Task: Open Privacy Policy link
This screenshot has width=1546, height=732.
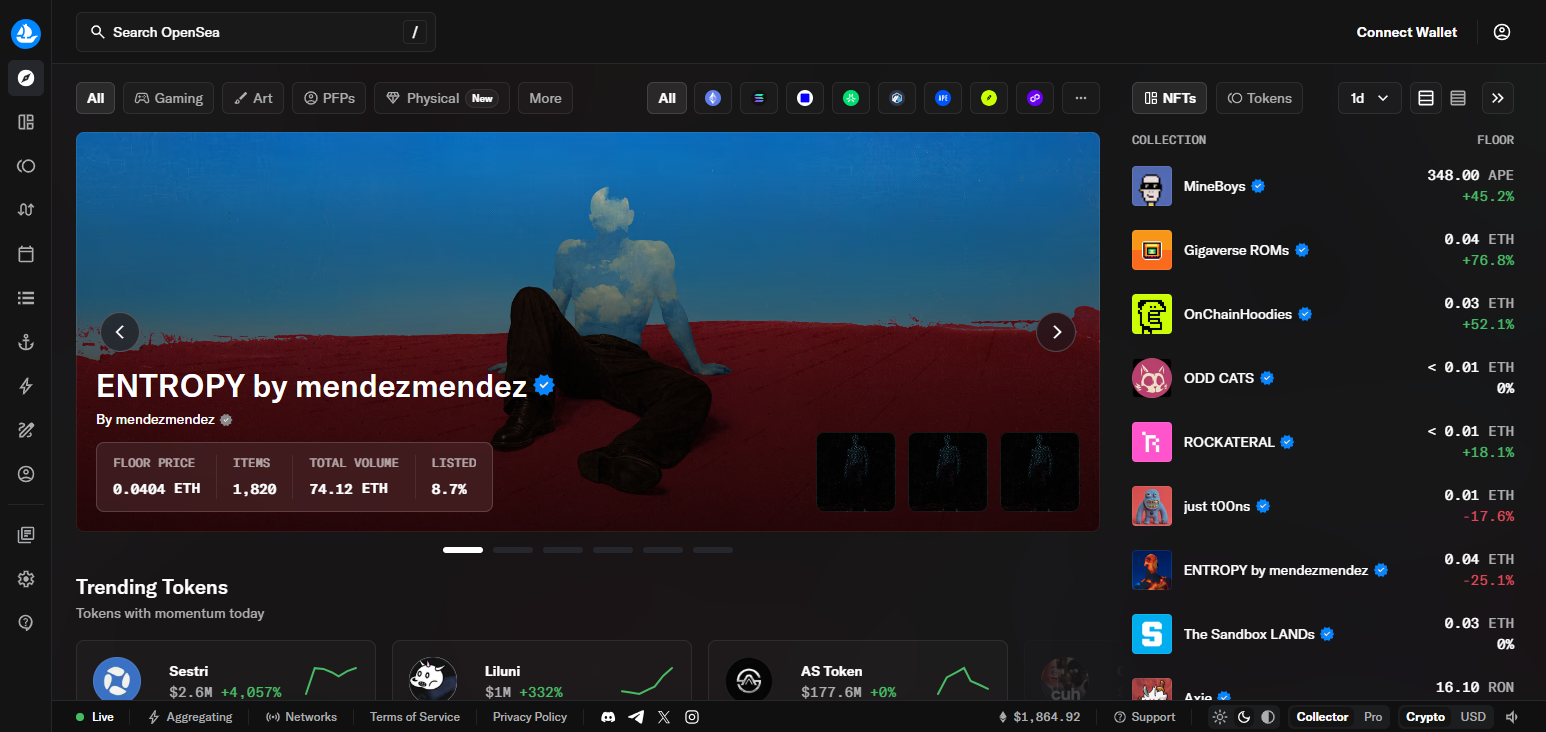Action: (530, 717)
